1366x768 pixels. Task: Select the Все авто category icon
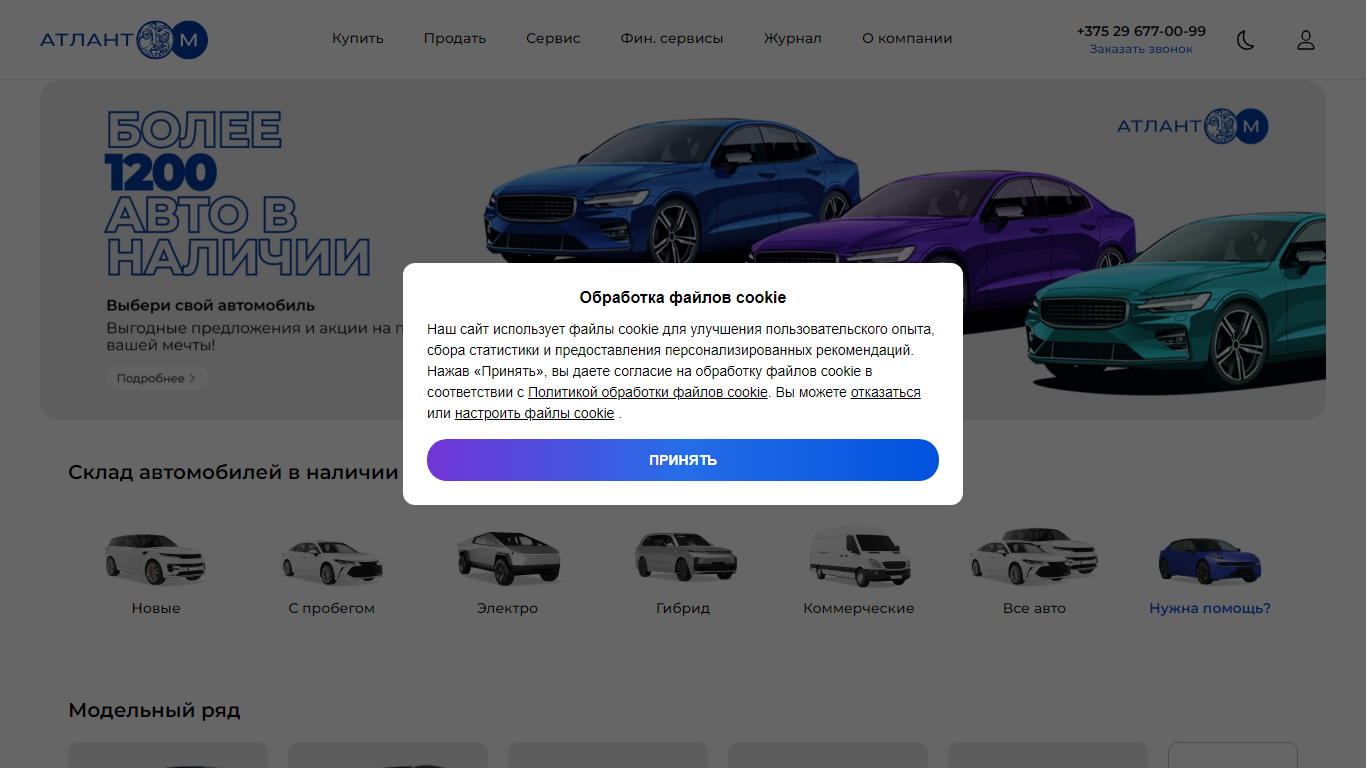(x=1034, y=557)
